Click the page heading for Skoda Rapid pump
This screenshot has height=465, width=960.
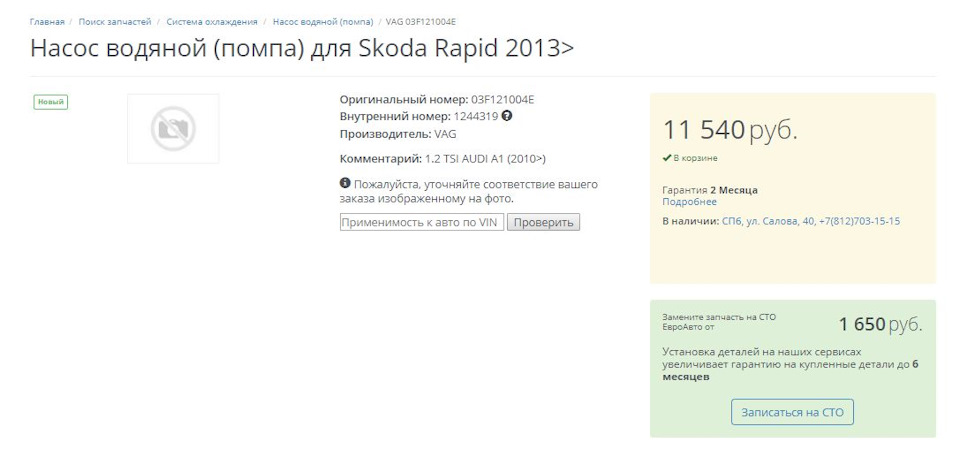pos(302,48)
